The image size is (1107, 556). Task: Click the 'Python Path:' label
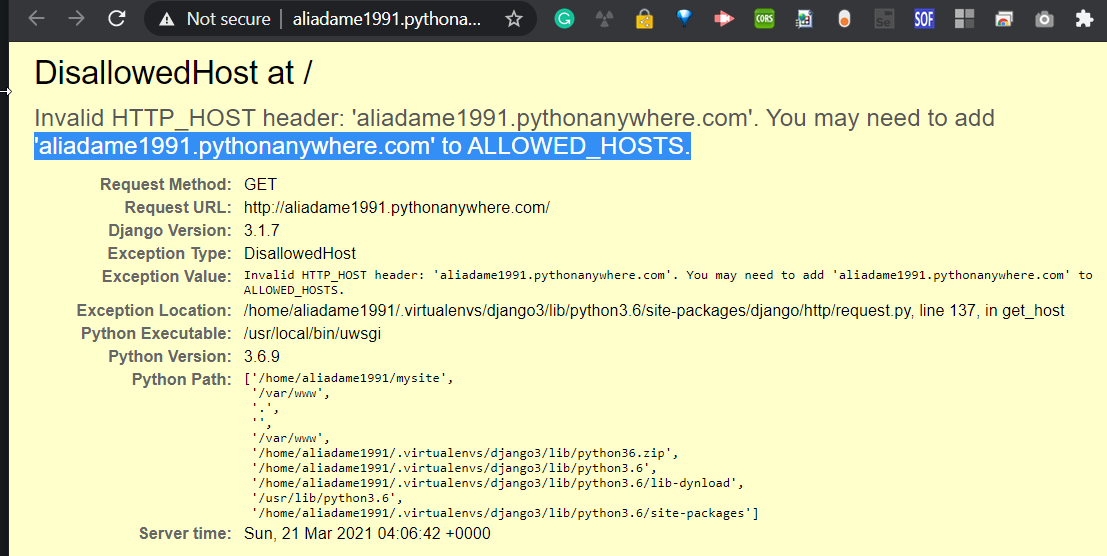181,380
